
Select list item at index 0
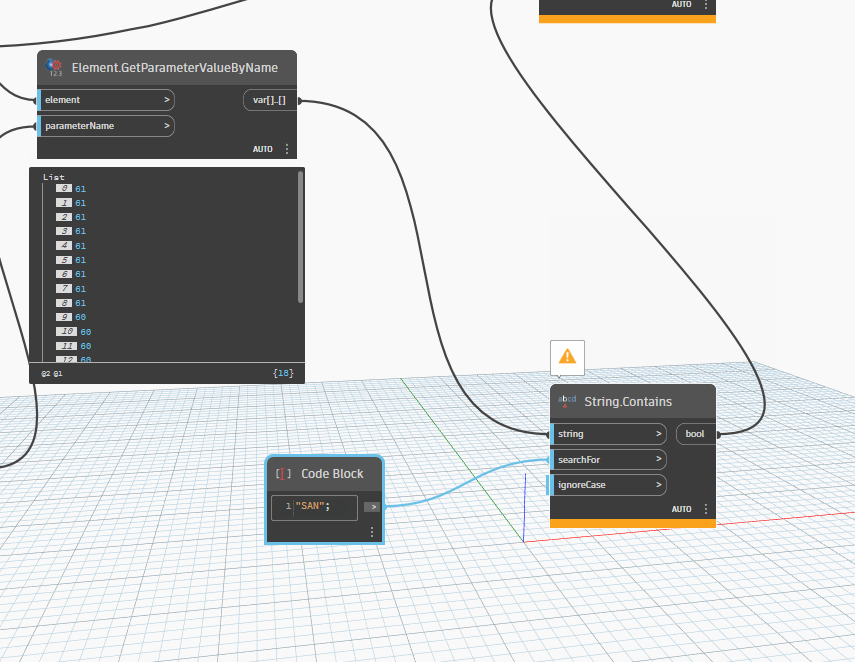(x=80, y=188)
